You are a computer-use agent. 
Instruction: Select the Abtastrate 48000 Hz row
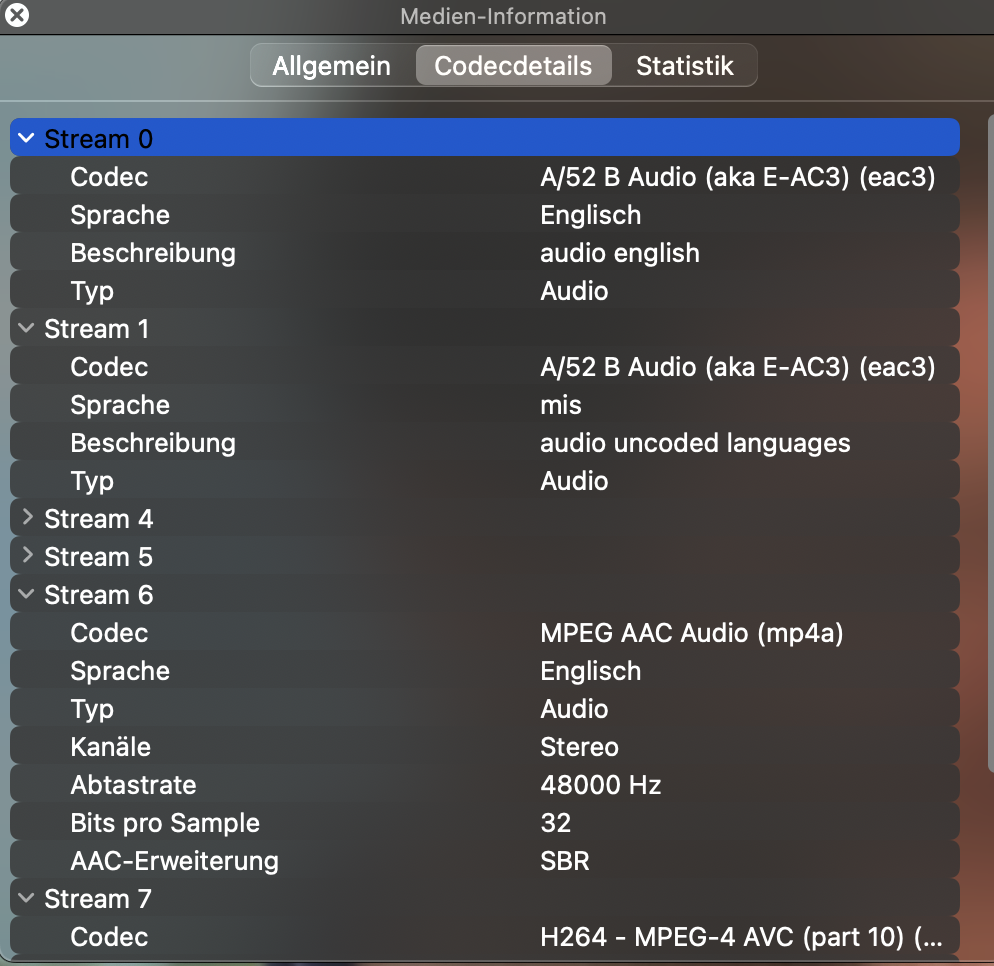pos(485,785)
